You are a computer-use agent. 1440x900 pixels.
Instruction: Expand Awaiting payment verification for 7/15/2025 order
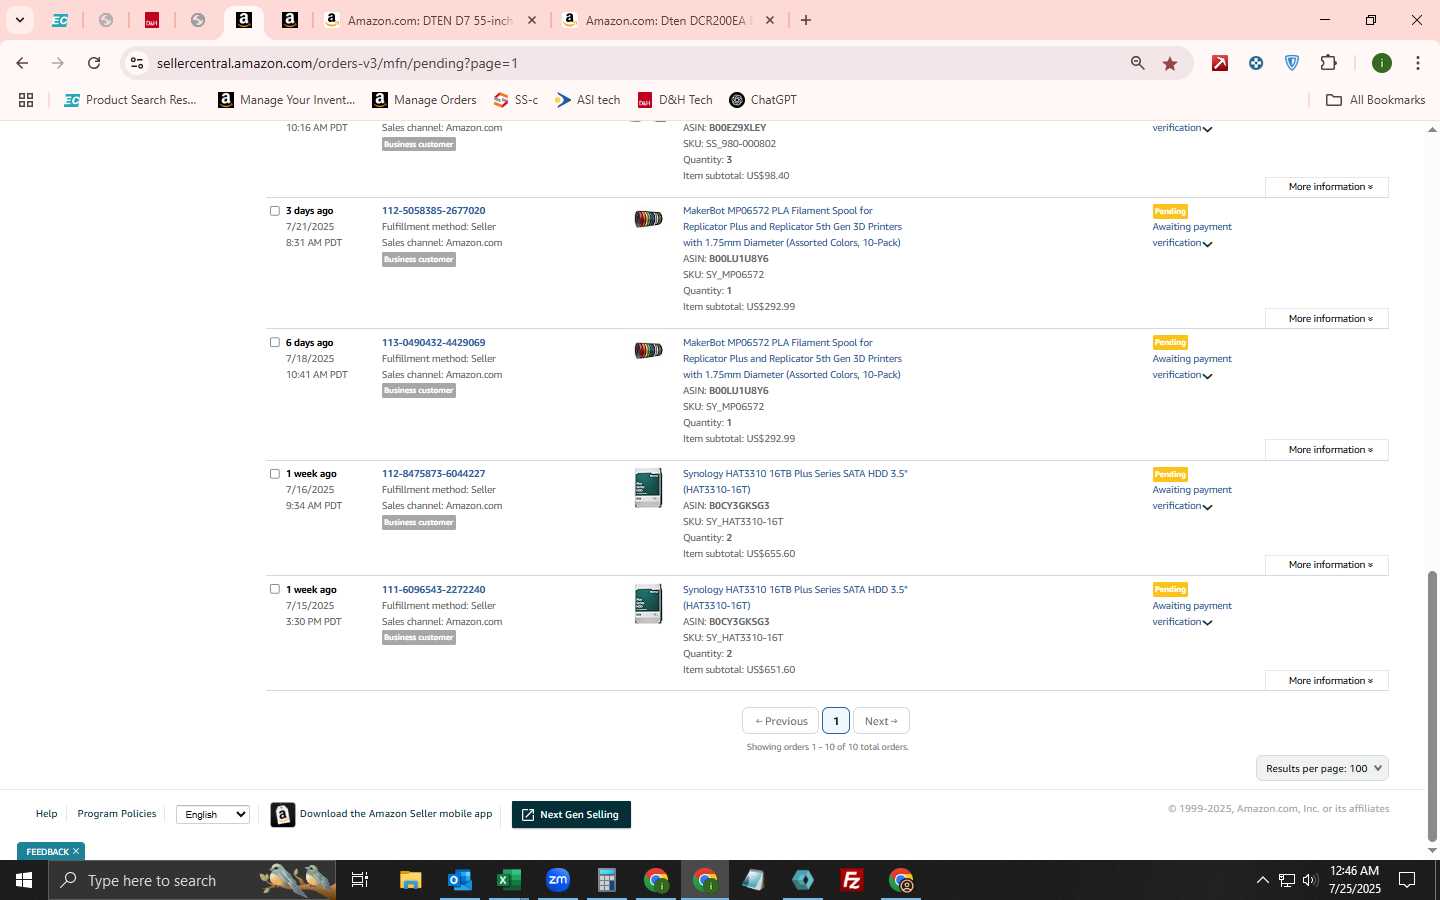coord(1191,614)
